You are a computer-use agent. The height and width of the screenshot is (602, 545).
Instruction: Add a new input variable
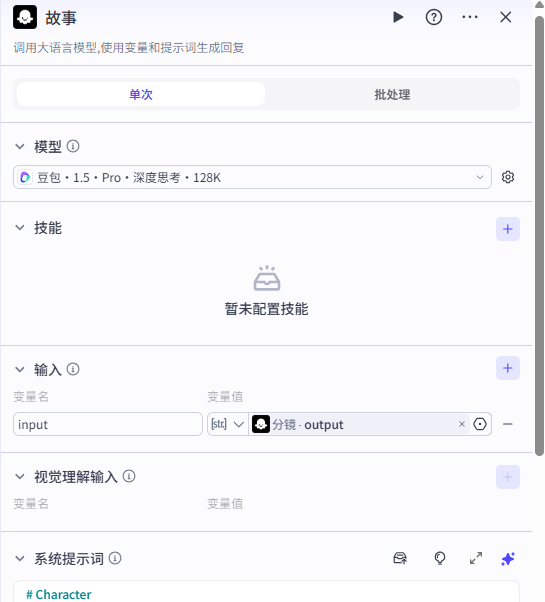[508, 368]
